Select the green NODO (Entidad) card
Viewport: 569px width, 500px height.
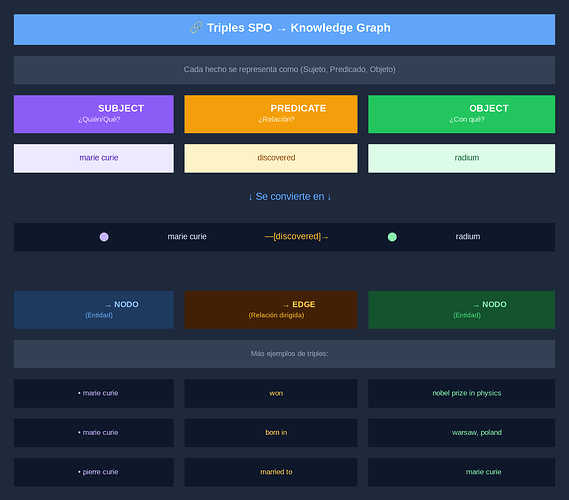tap(462, 310)
